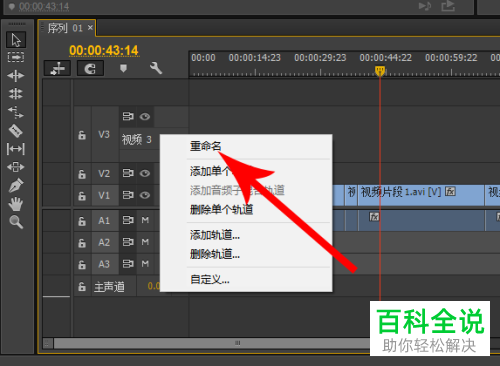Select the Rate Stretch tool
Screen dimensions: 500x366
[x=16, y=112]
